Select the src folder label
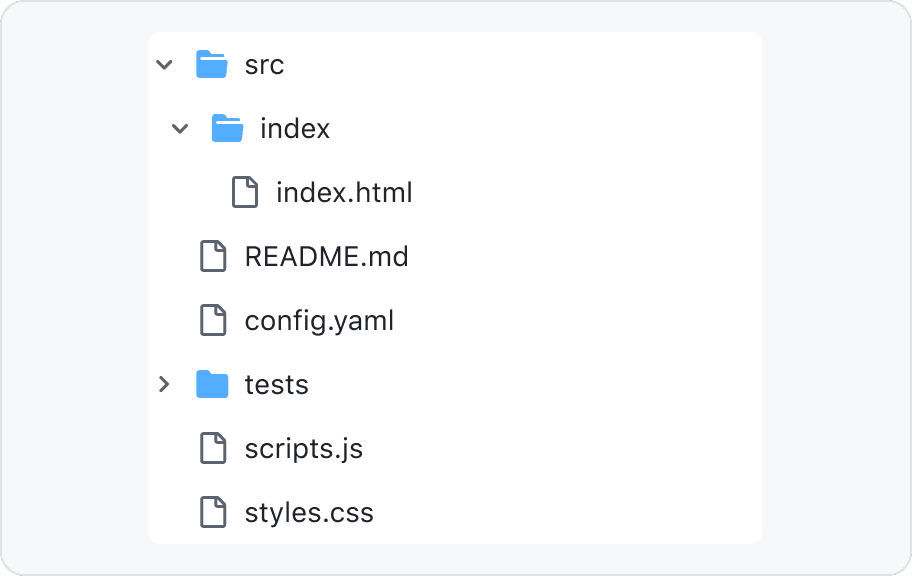 265,65
